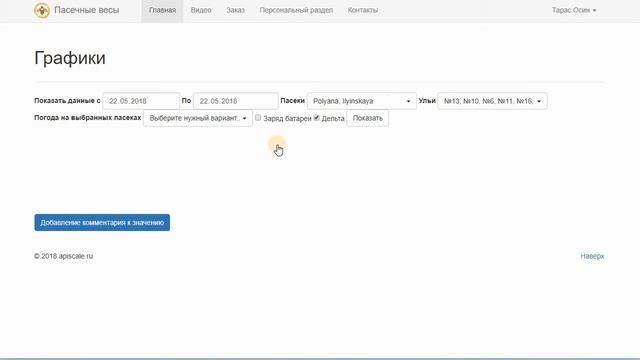This screenshot has height=360, width=640.
Task: Click the start date field after Показать данные с
Action: 141,101
